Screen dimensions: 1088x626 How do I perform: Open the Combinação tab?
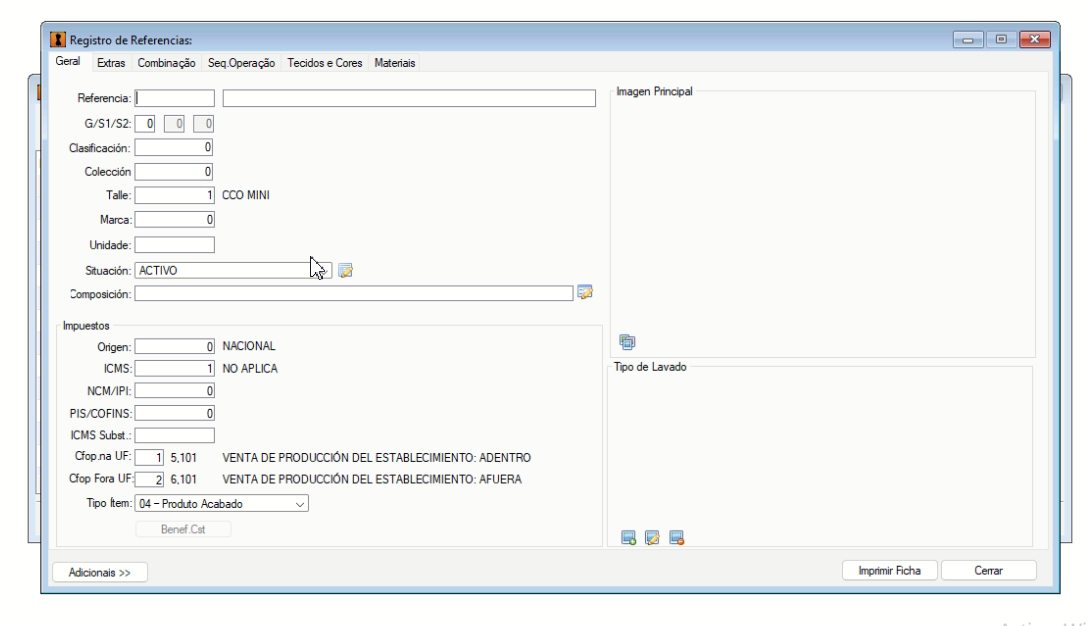(167, 63)
